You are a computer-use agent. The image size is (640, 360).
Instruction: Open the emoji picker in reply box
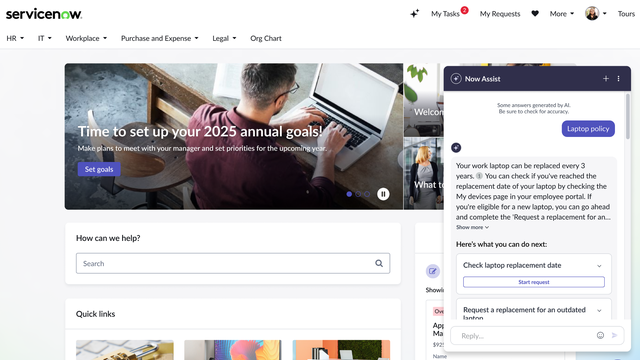[600, 335]
